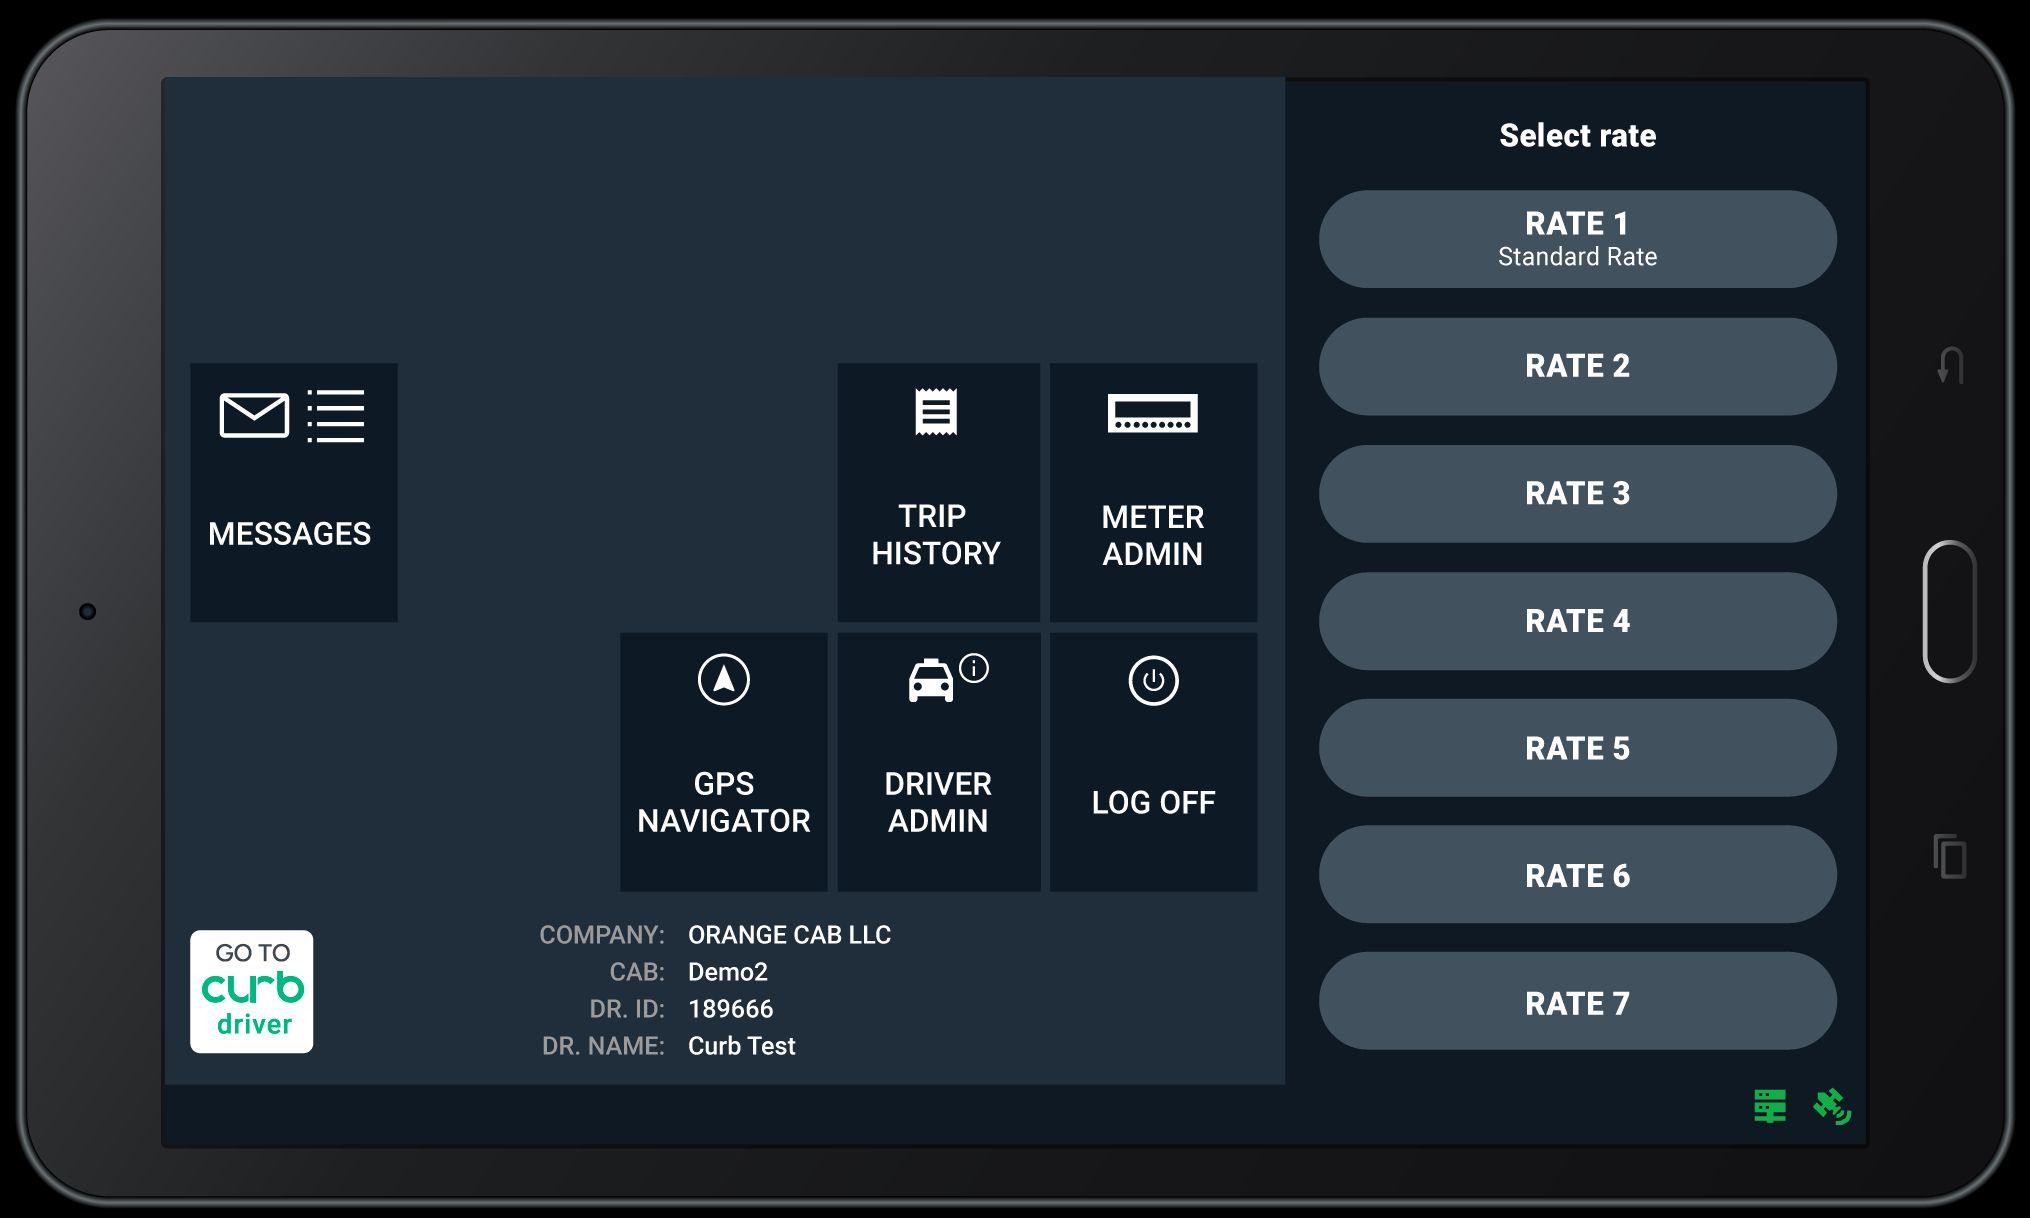Click the envelope icon in Messages
This screenshot has width=2030, height=1218.
tap(254, 415)
